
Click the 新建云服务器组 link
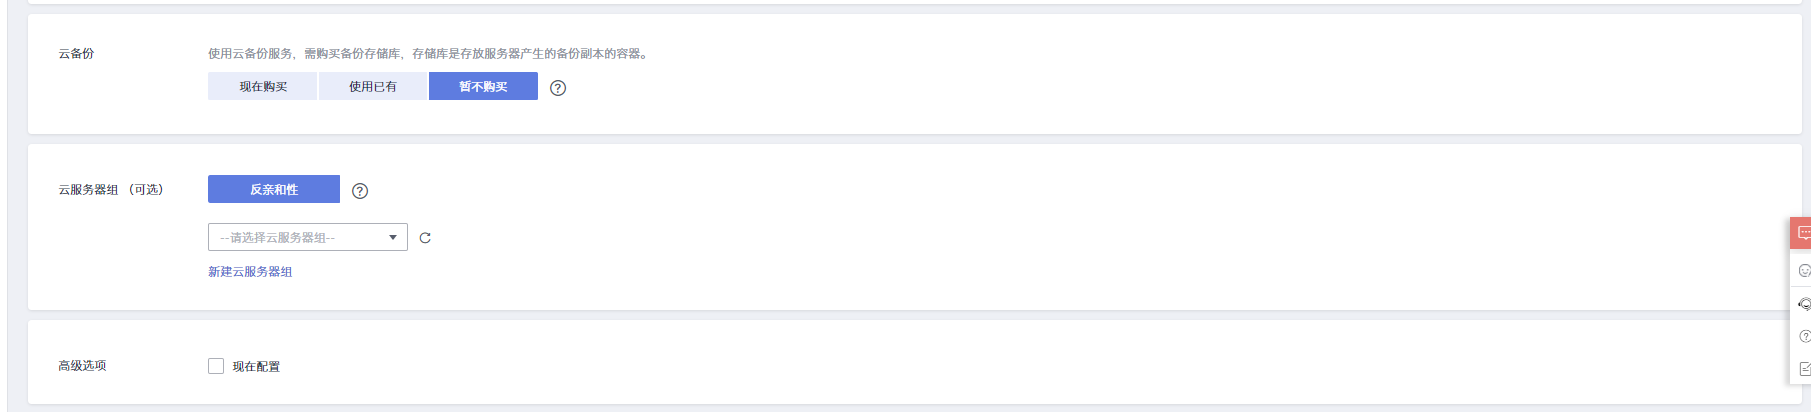click(250, 272)
